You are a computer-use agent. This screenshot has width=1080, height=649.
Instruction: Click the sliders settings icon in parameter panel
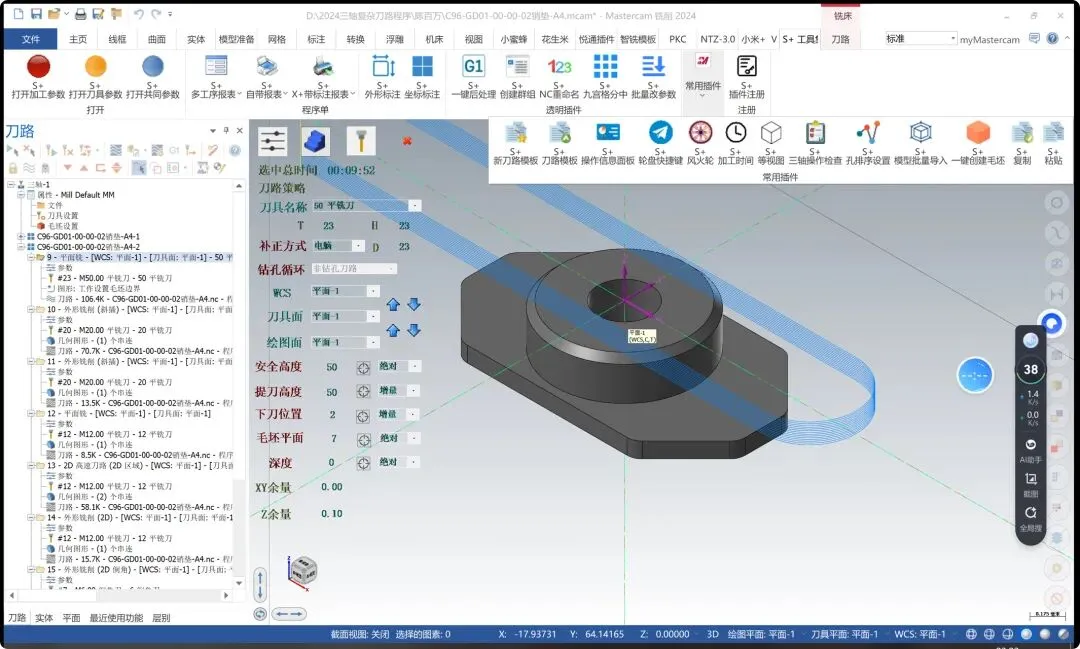point(273,141)
